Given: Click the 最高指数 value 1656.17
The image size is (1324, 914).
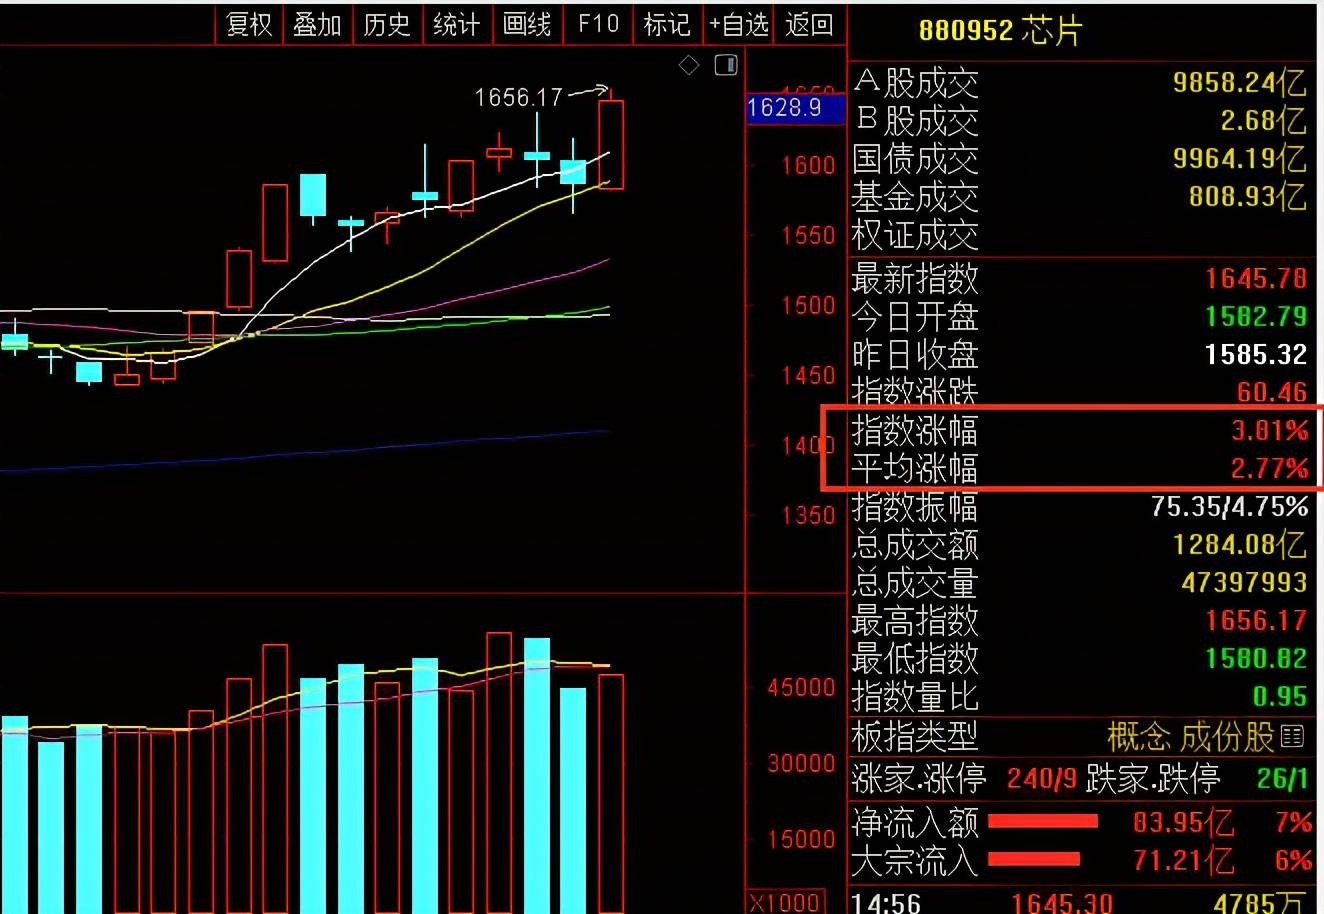Looking at the screenshot, I should tap(1256, 620).
